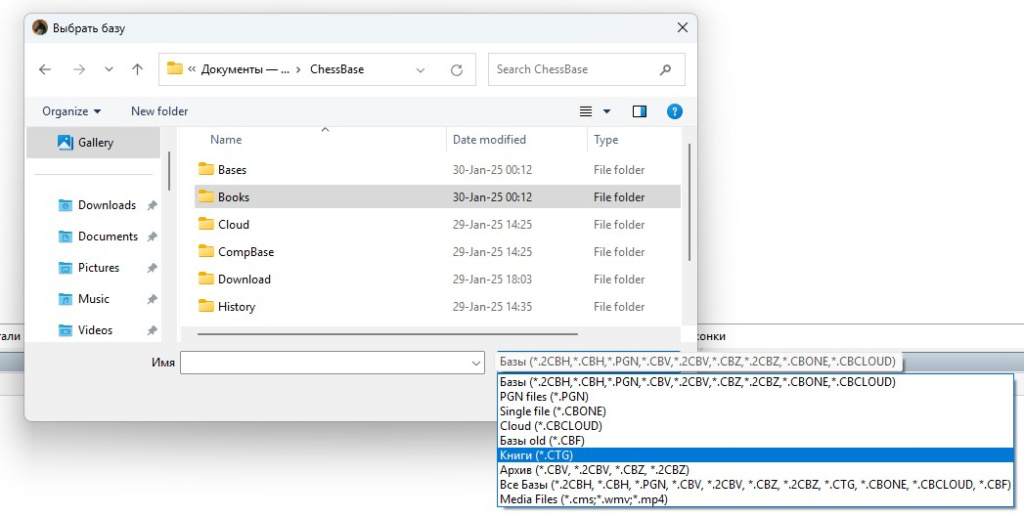
Task: Go up one folder level
Action: [x=137, y=69]
